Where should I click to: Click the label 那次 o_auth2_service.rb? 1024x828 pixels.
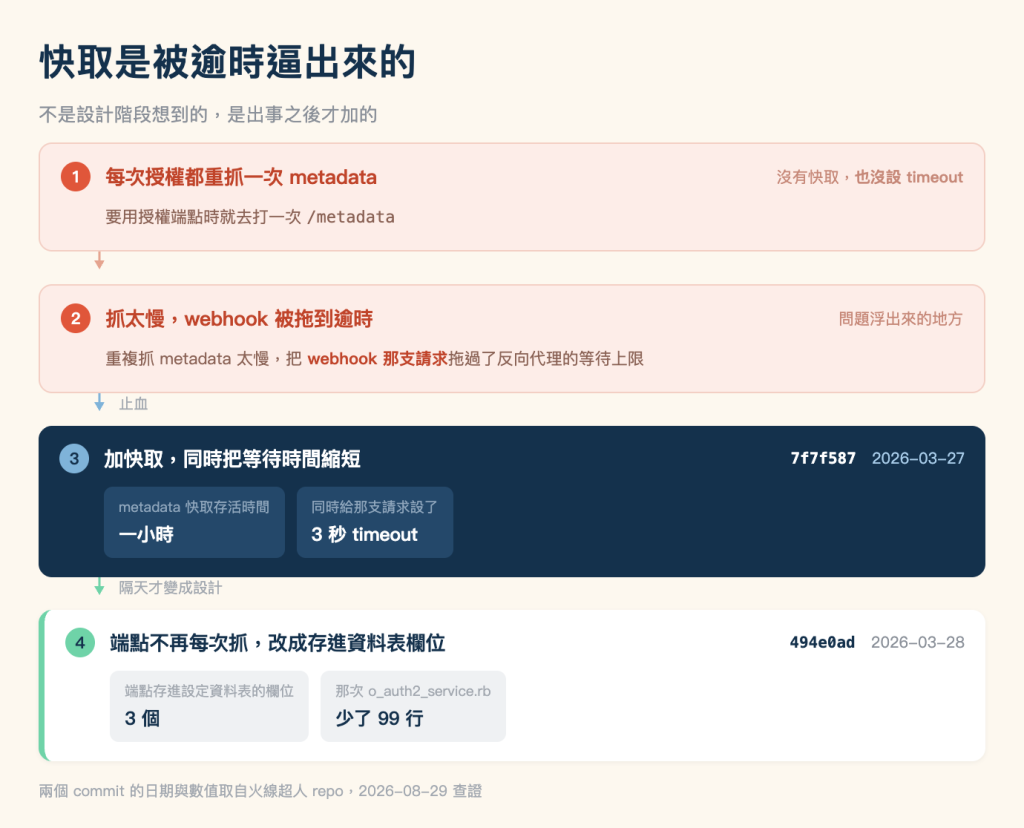click(413, 691)
